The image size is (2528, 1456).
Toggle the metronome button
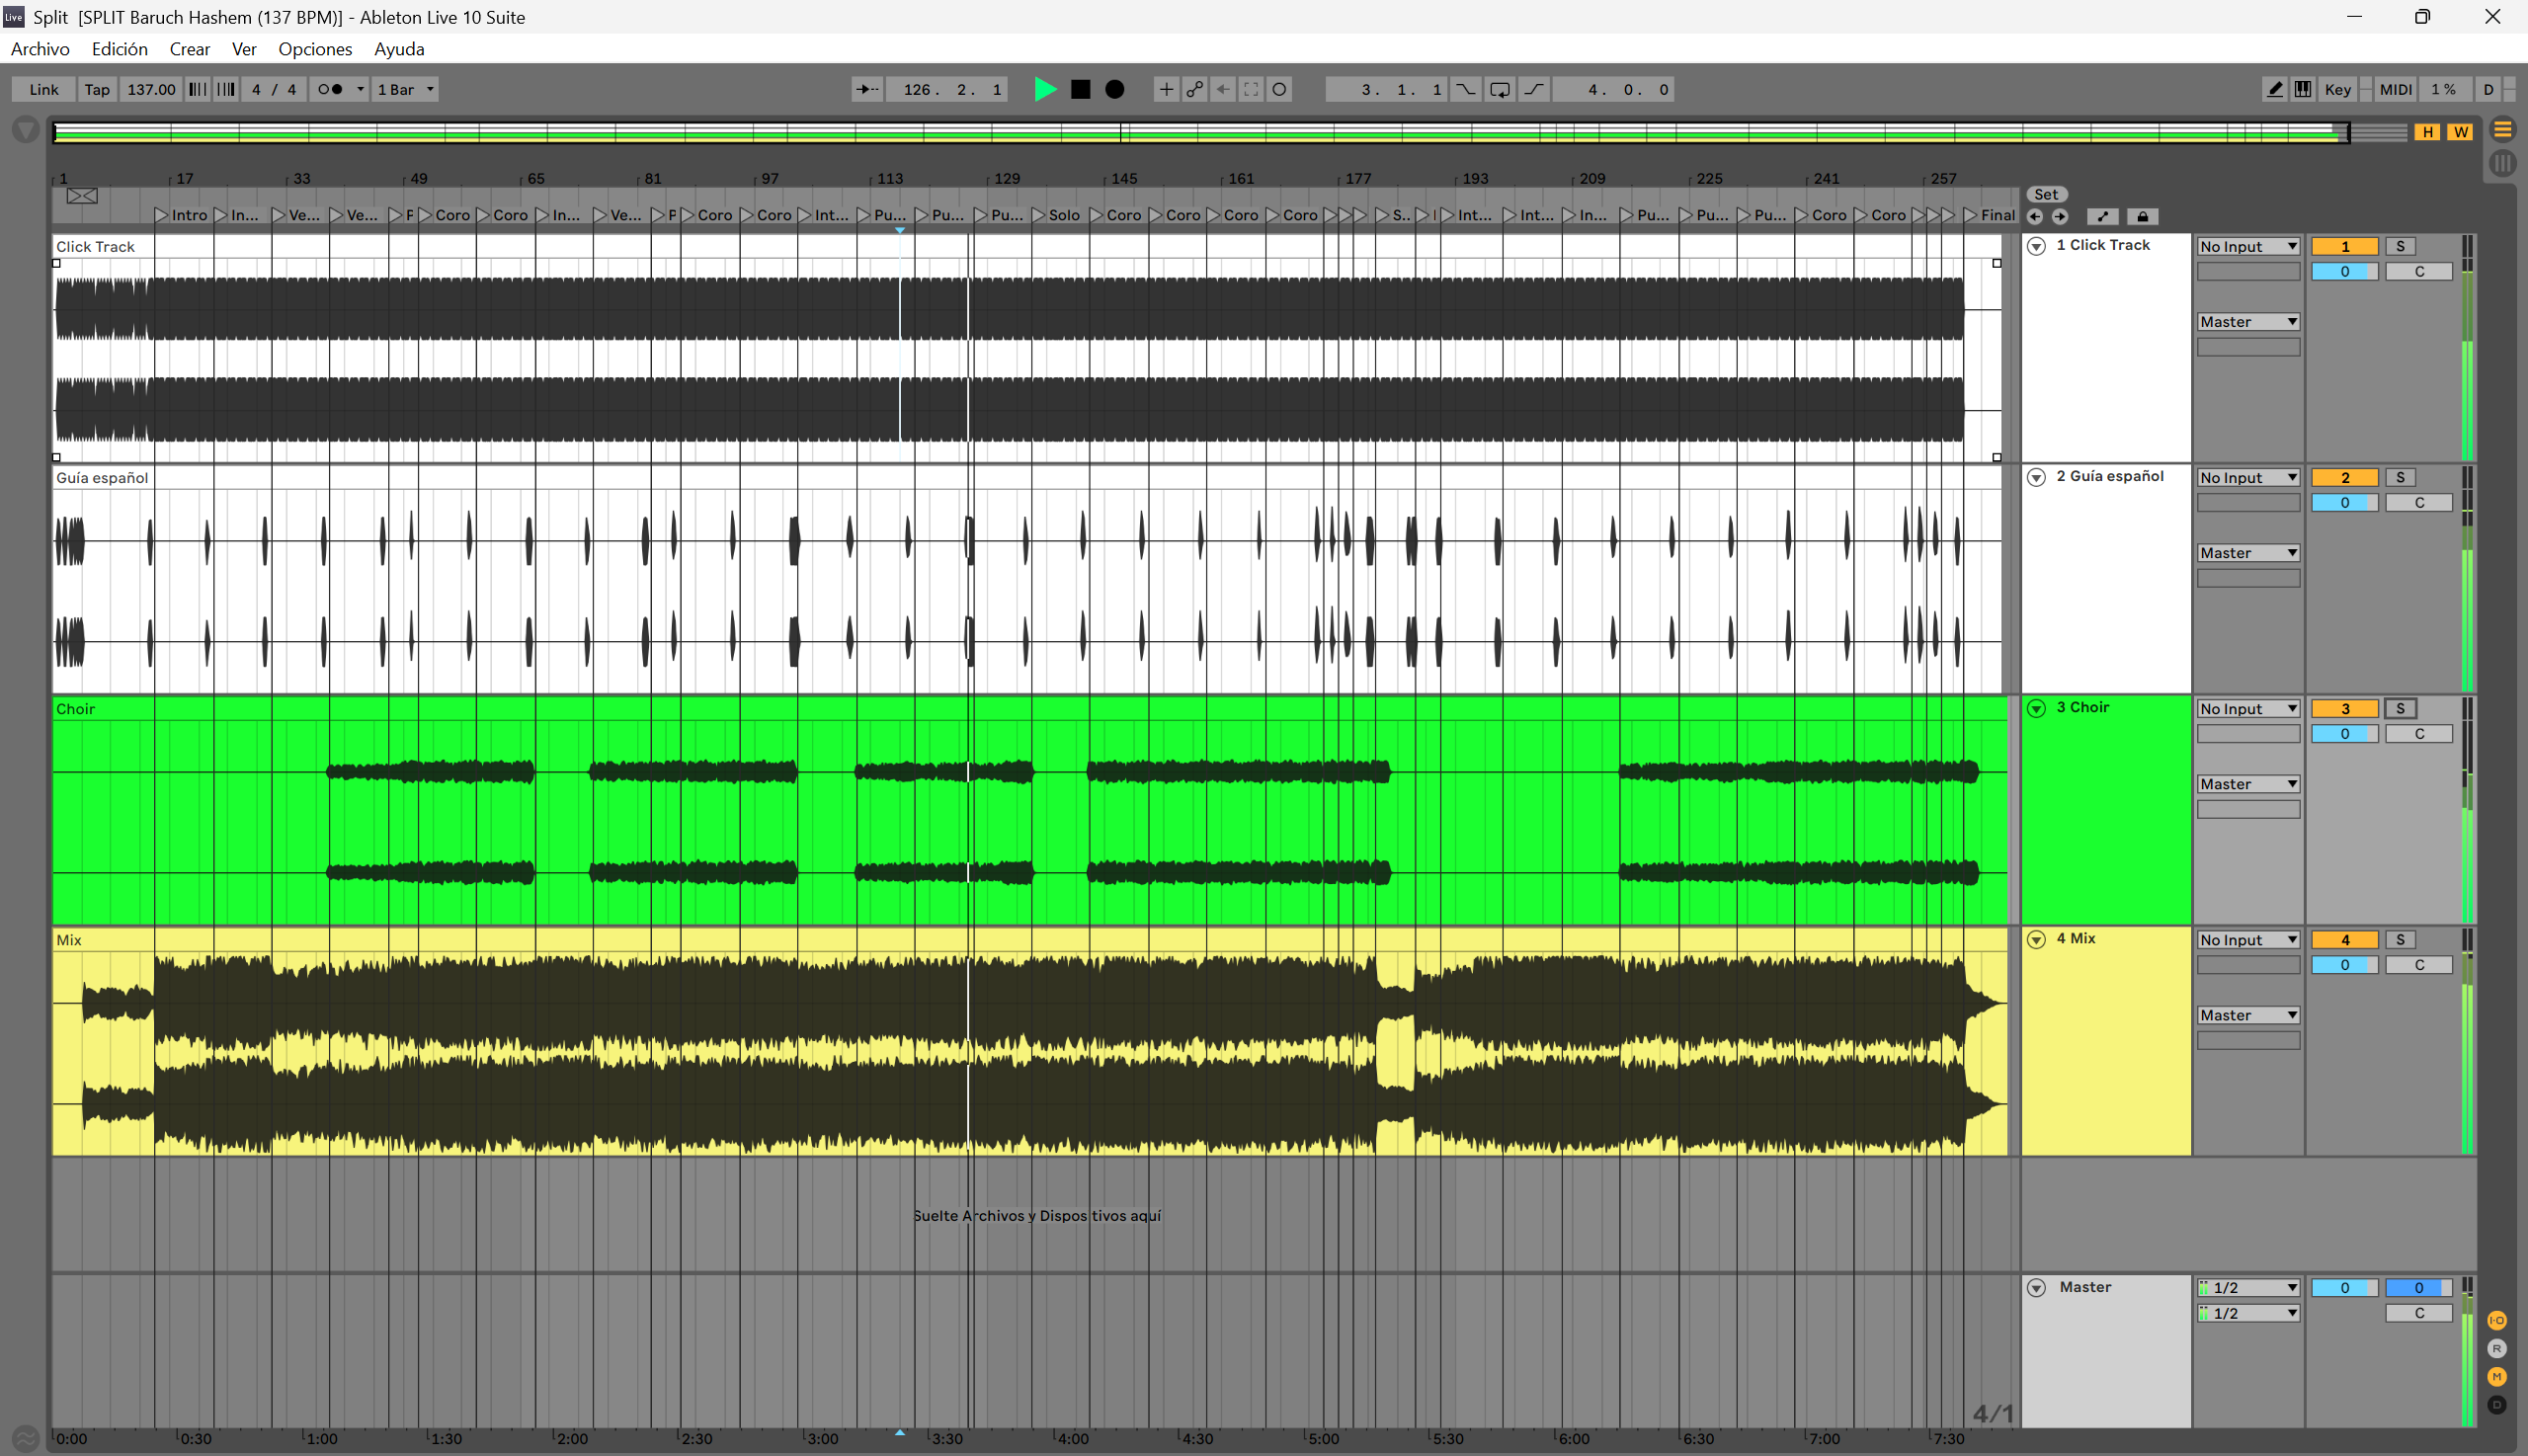tap(330, 89)
